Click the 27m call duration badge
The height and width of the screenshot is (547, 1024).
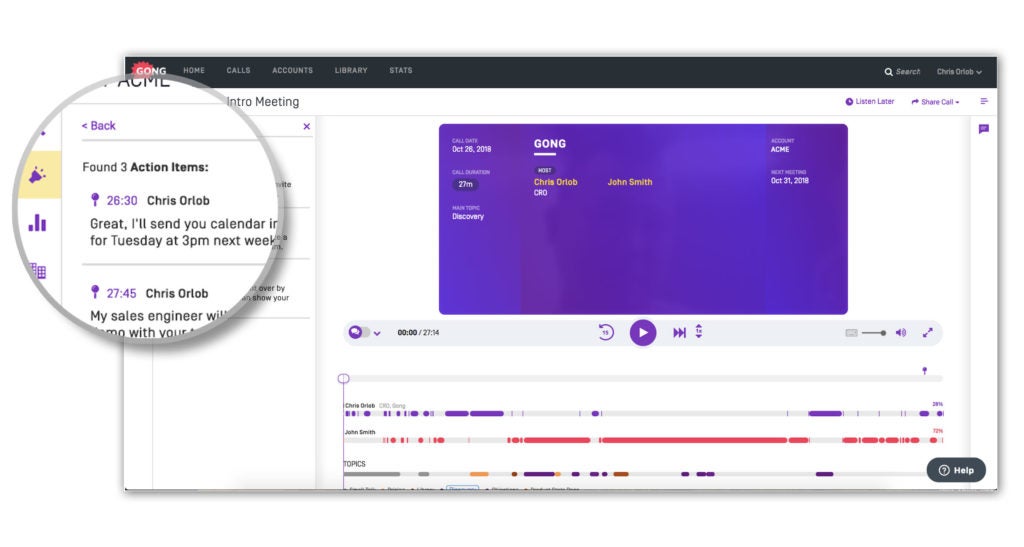click(x=465, y=184)
